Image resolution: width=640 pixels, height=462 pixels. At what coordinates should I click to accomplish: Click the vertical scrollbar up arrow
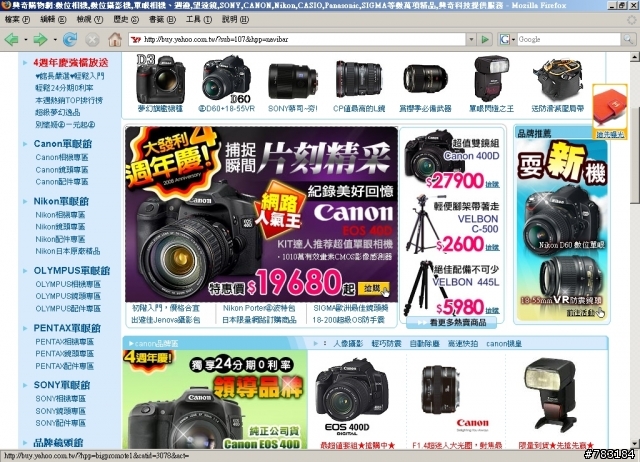(635, 57)
